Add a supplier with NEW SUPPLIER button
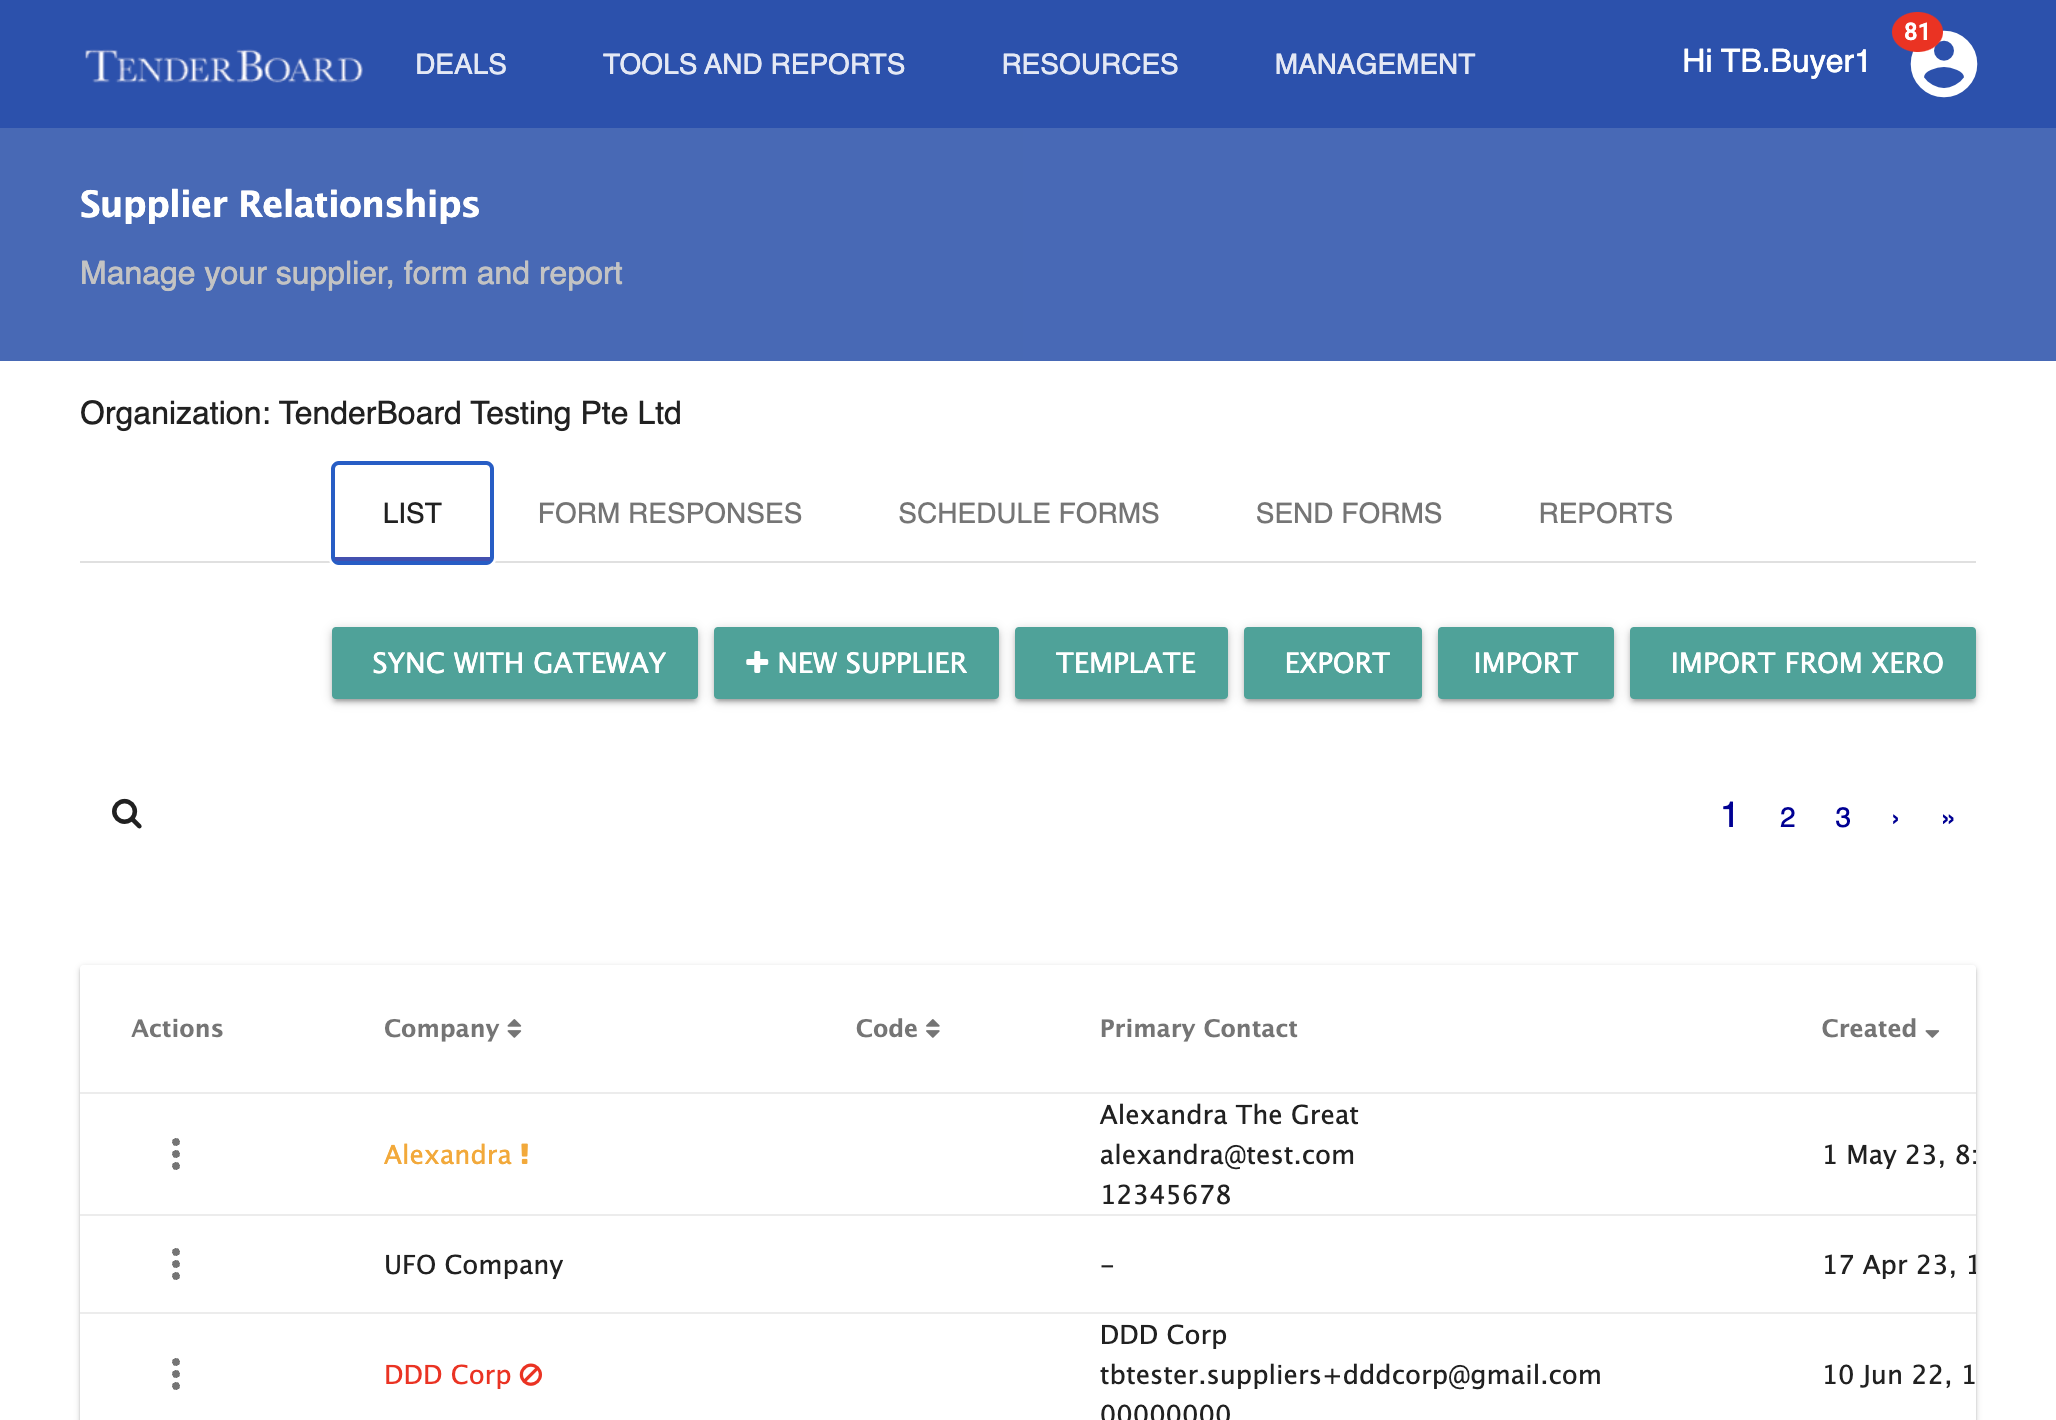The height and width of the screenshot is (1420, 2056). [x=856, y=663]
